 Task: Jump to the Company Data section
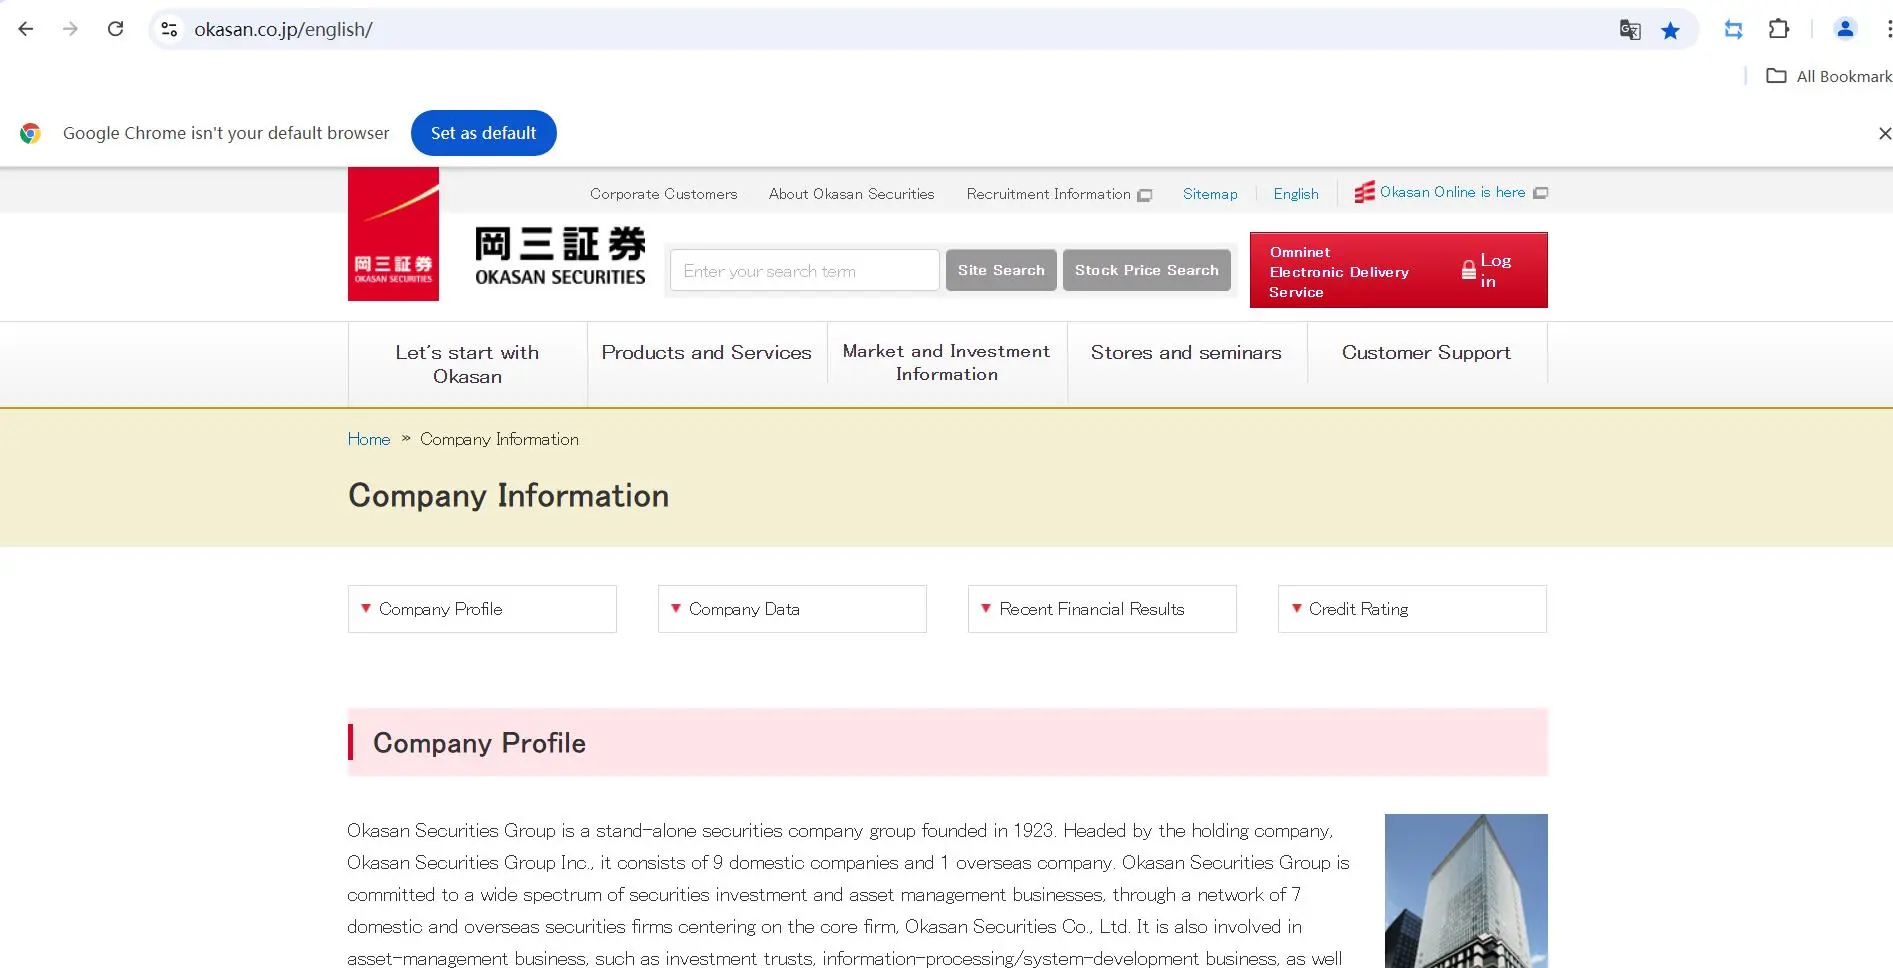click(x=792, y=609)
